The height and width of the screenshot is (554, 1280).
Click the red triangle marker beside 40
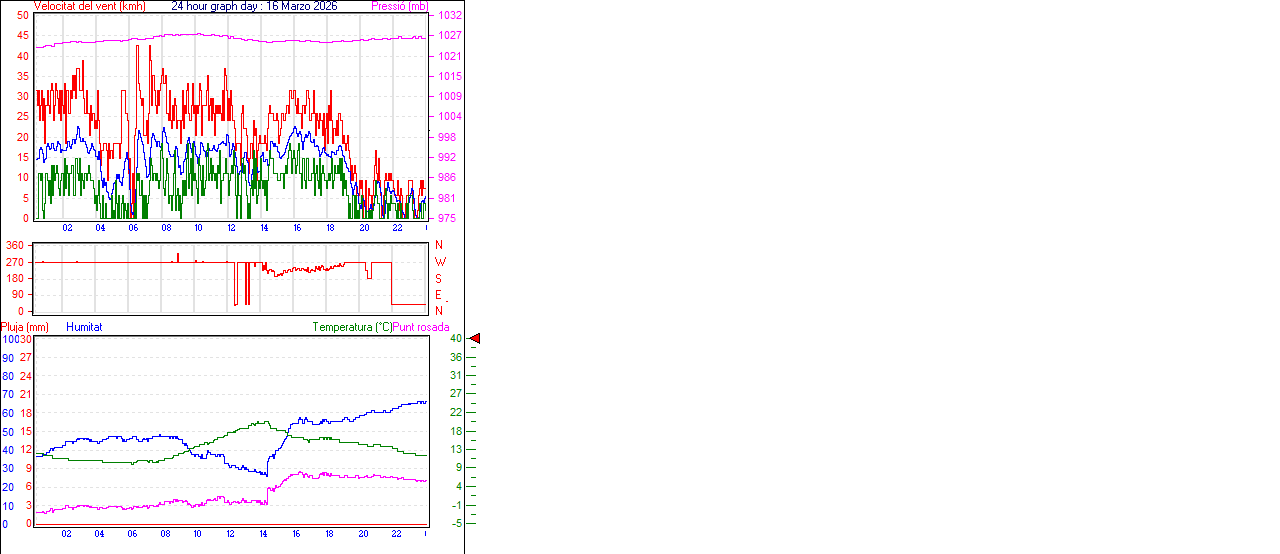tap(475, 339)
